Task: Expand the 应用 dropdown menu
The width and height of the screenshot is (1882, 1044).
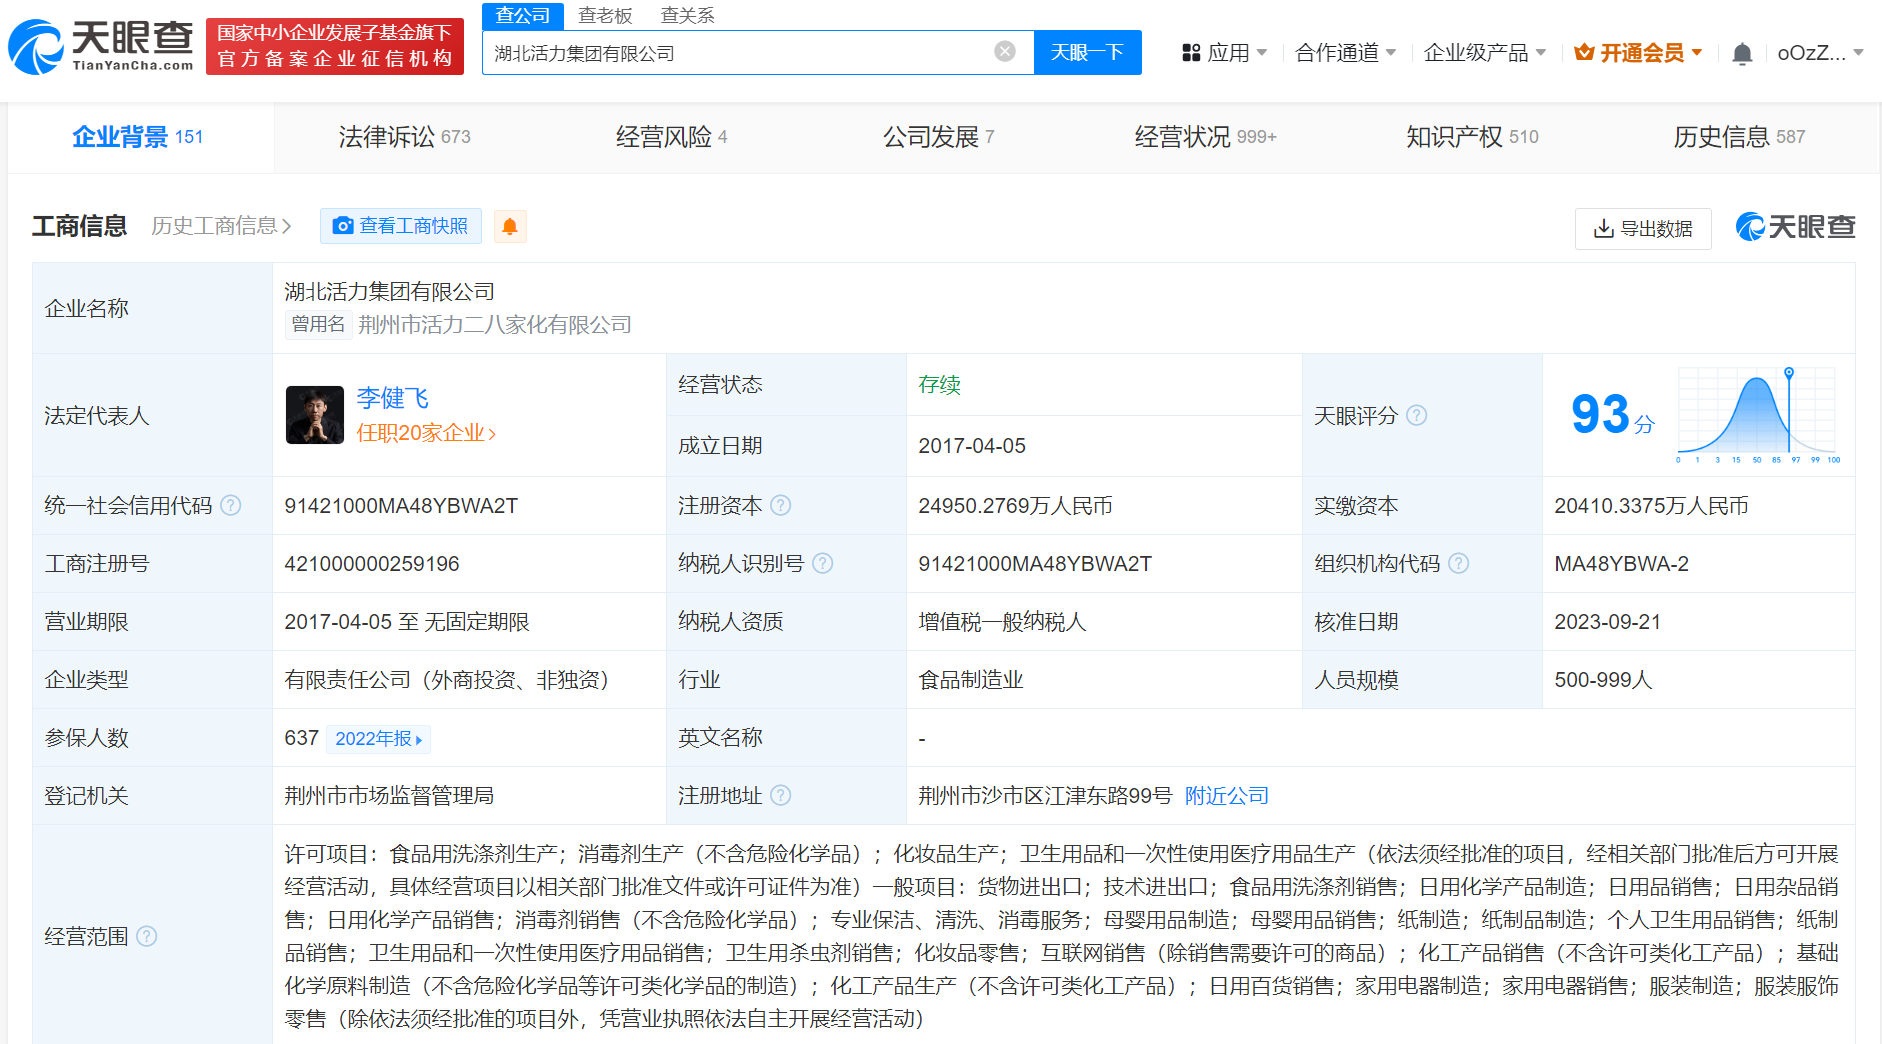Action: tap(1225, 53)
